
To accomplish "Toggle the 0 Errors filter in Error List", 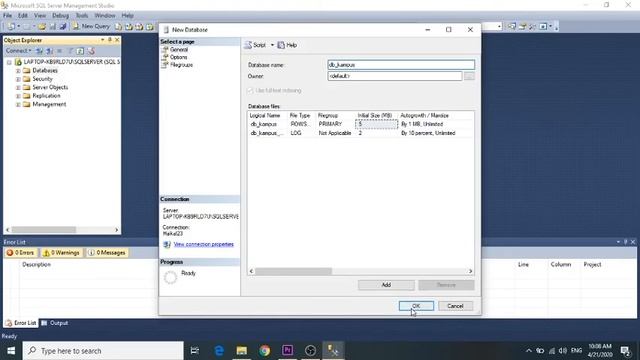I will click(20, 253).
